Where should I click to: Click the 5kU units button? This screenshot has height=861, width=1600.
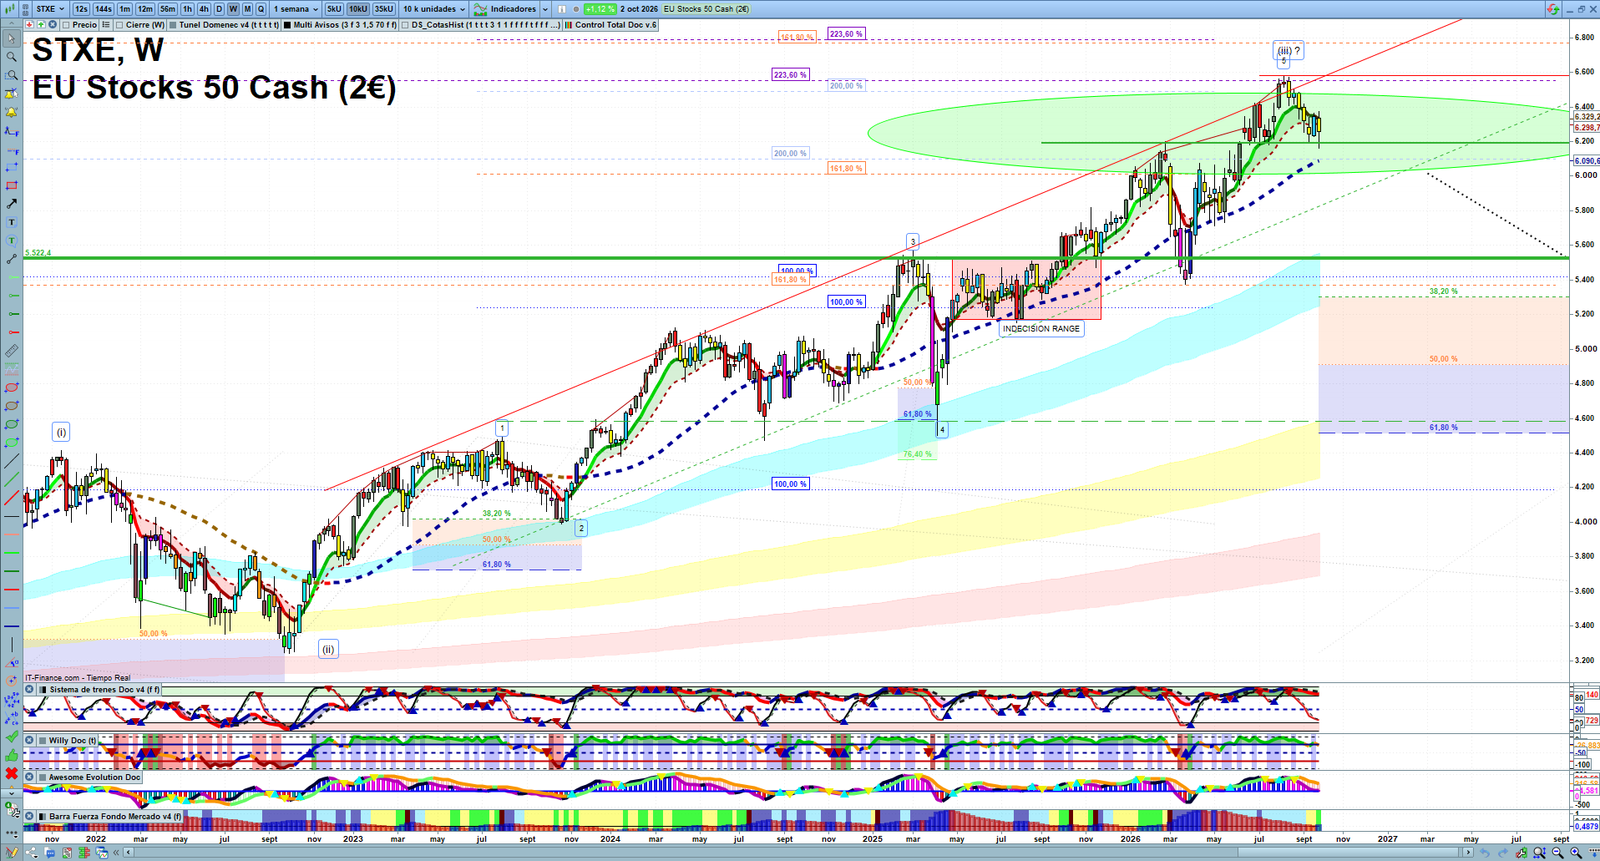(x=334, y=9)
